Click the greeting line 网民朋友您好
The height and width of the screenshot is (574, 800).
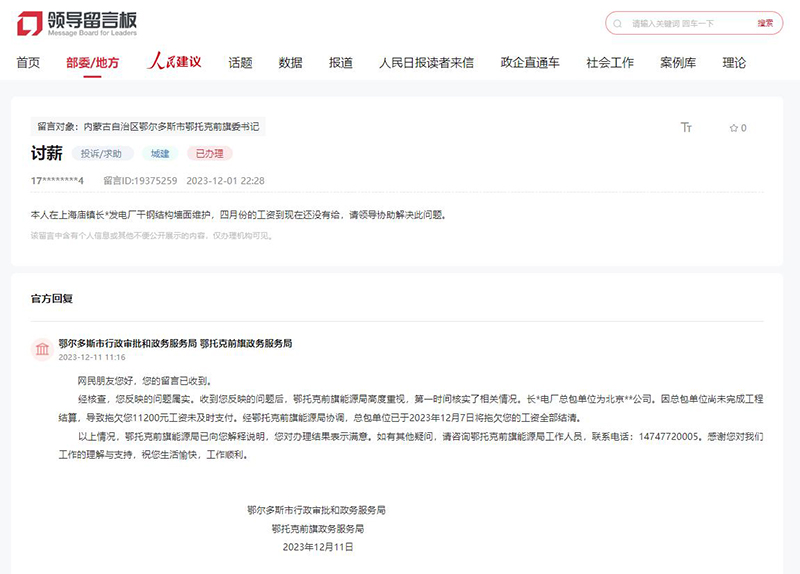click(144, 381)
